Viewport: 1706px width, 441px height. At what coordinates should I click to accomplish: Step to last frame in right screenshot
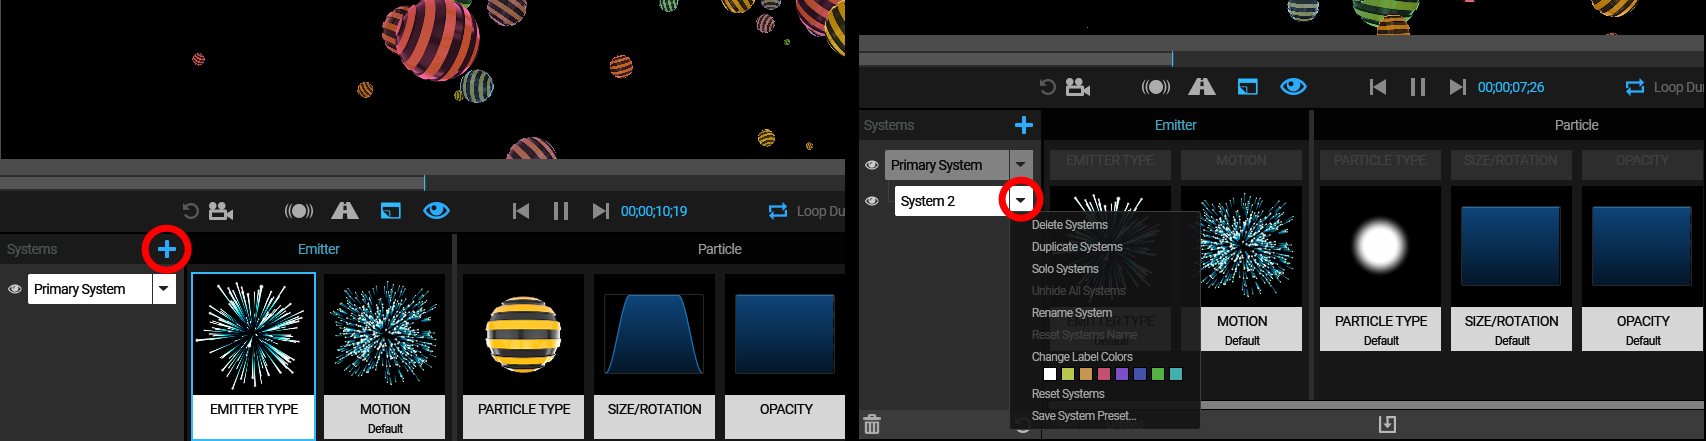point(1457,87)
